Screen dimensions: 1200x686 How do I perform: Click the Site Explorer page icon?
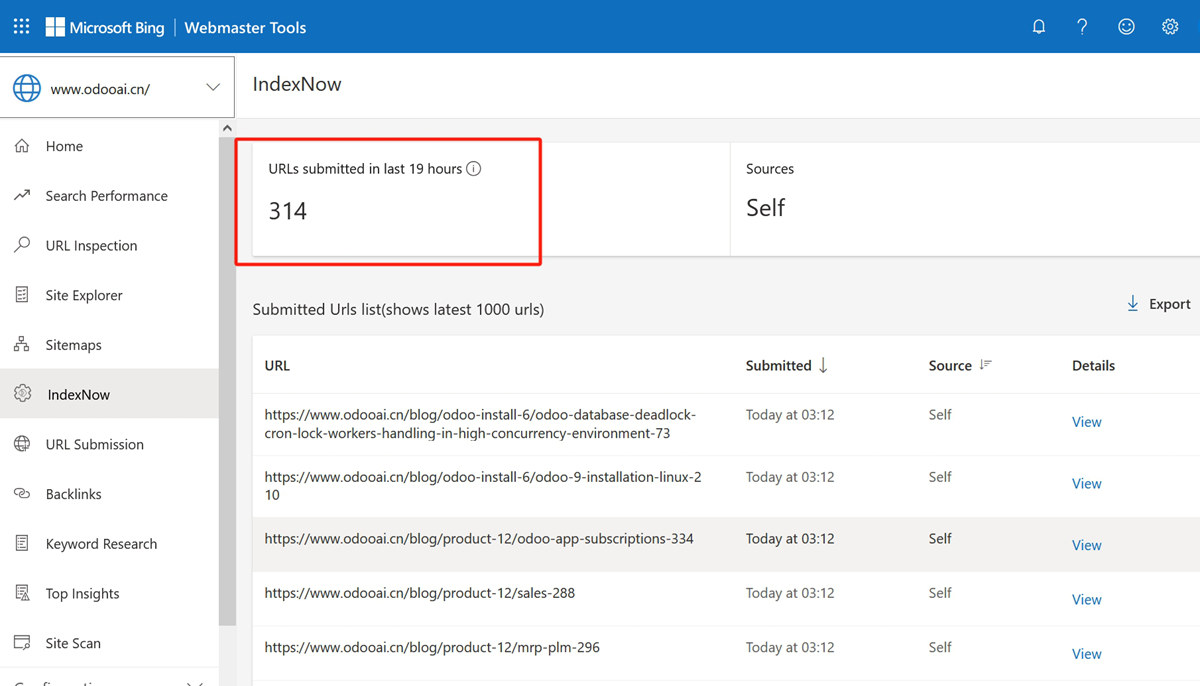pos(22,295)
